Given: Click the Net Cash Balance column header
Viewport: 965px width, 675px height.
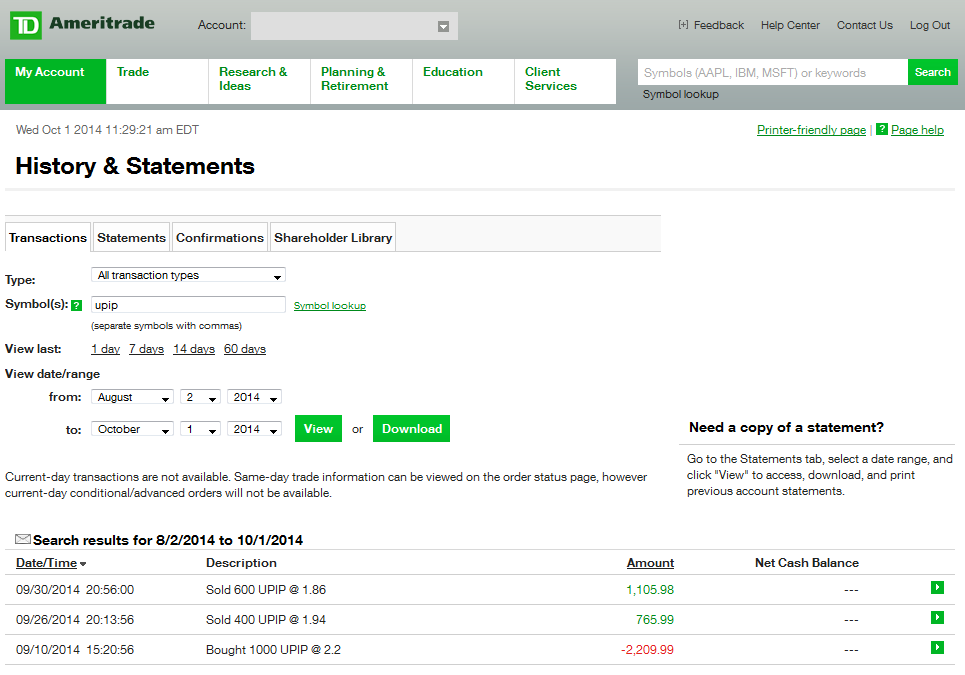Looking at the screenshot, I should pyautogui.click(x=807, y=563).
